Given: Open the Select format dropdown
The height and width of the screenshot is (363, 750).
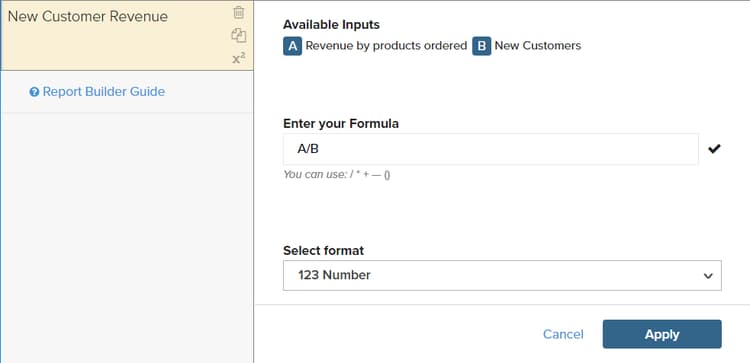Looking at the screenshot, I should pos(502,275).
